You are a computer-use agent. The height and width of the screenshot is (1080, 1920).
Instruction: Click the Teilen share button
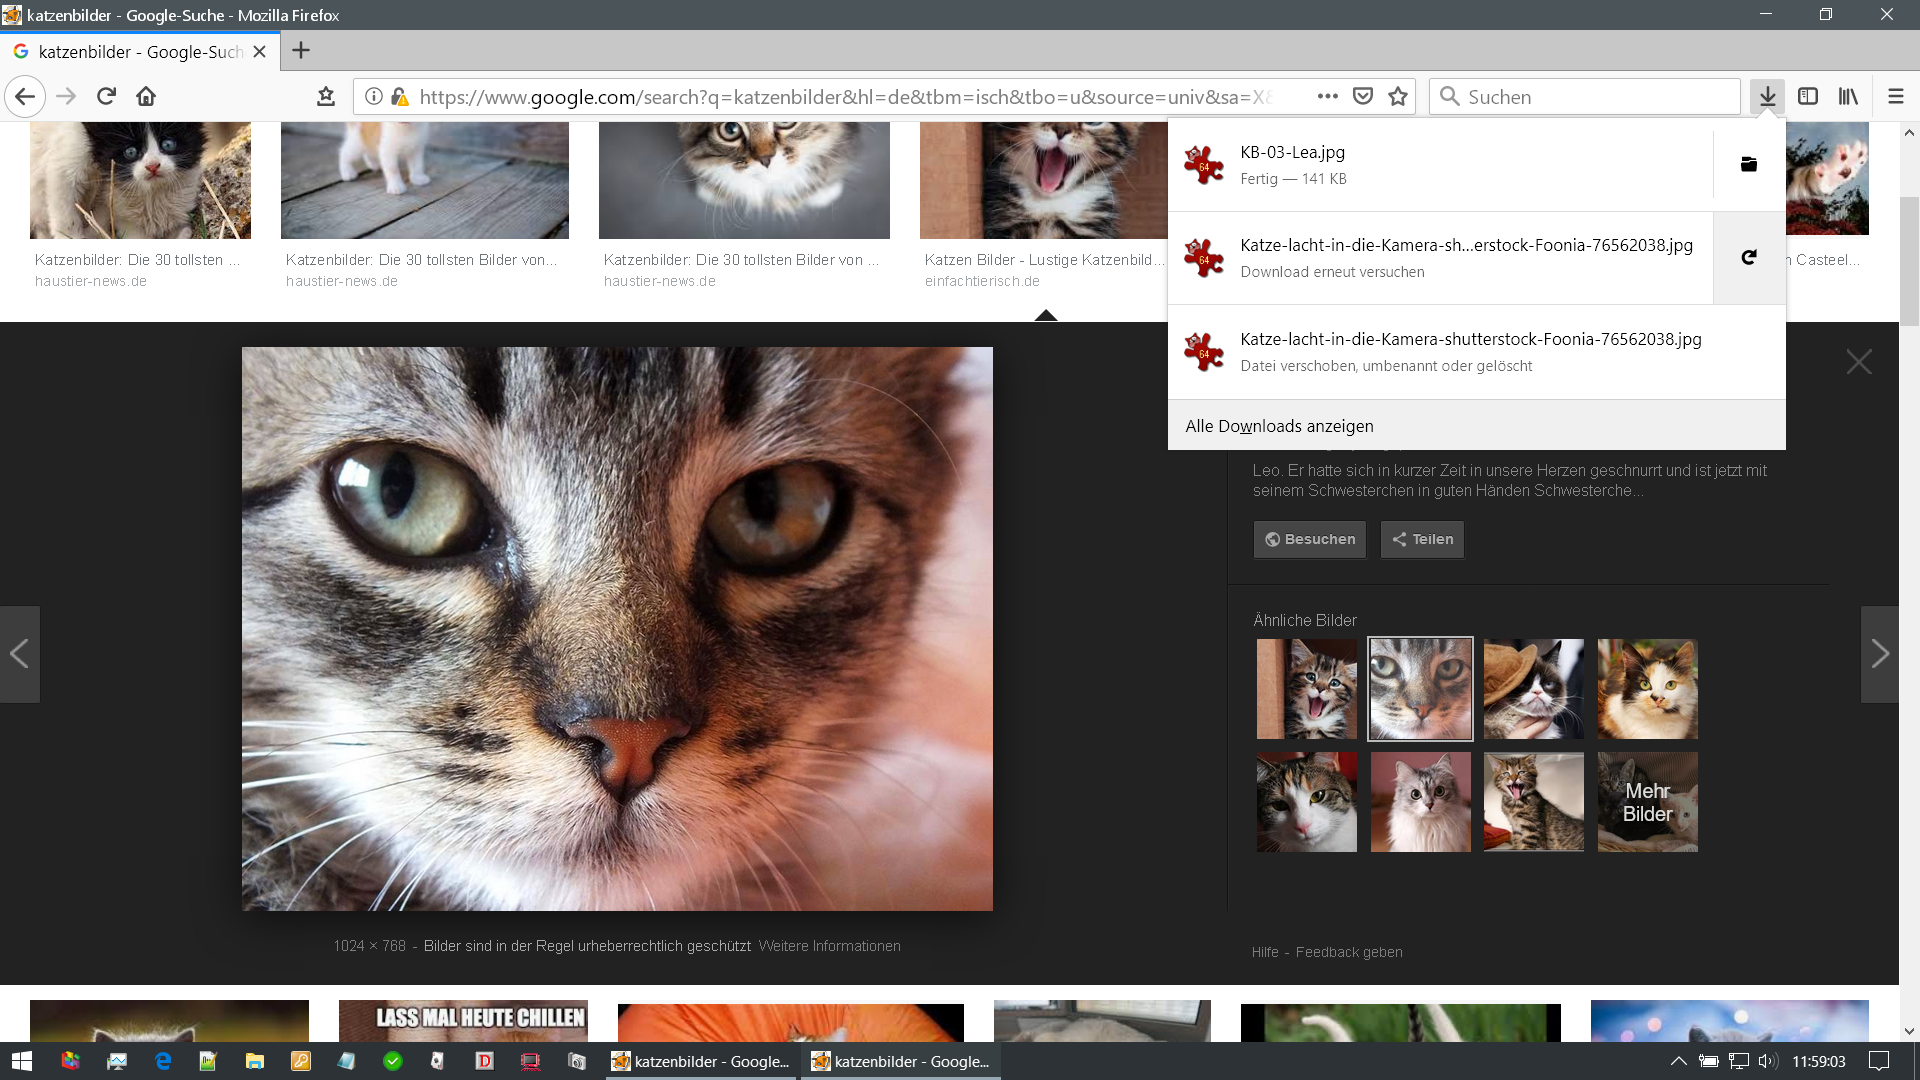[1422, 539]
